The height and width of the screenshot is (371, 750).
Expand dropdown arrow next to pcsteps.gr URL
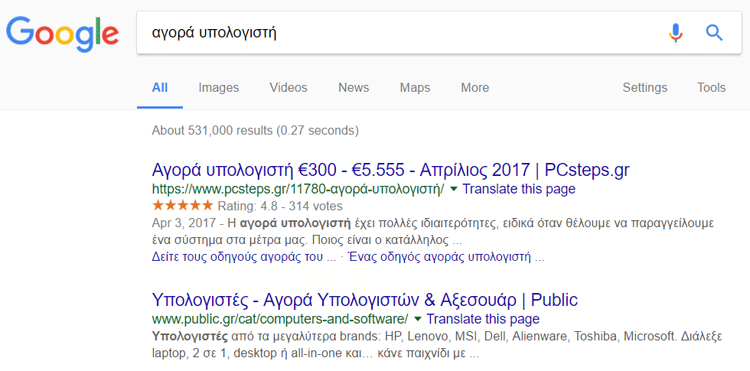pyautogui.click(x=453, y=189)
